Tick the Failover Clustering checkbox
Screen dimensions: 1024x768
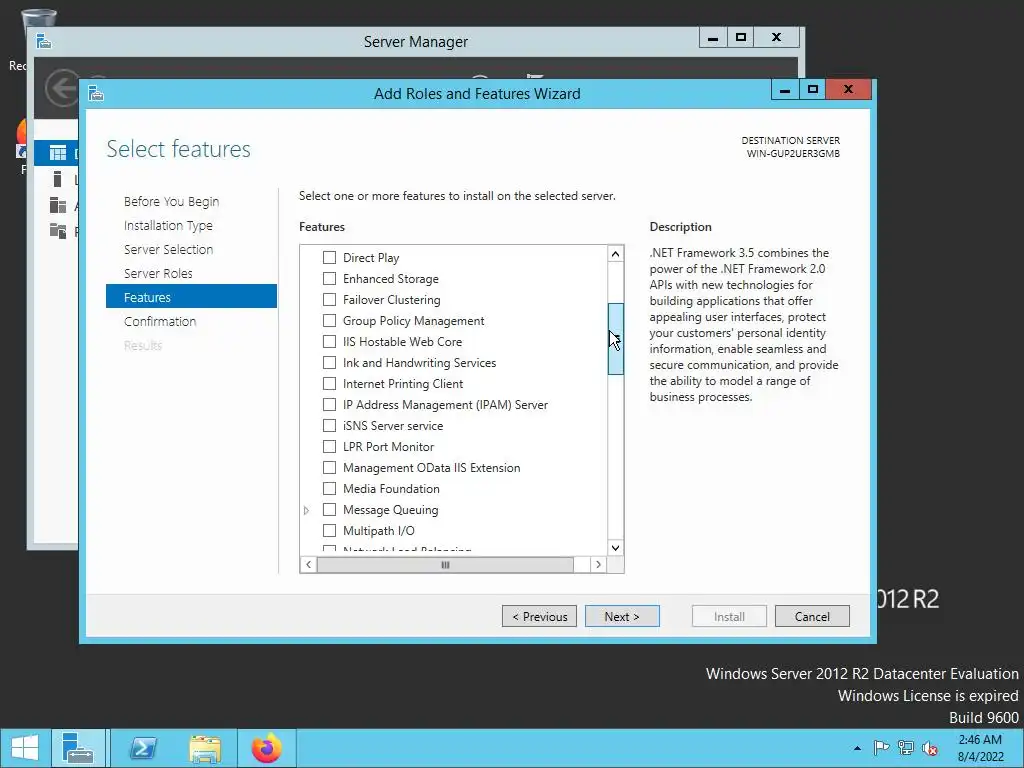[329, 299]
